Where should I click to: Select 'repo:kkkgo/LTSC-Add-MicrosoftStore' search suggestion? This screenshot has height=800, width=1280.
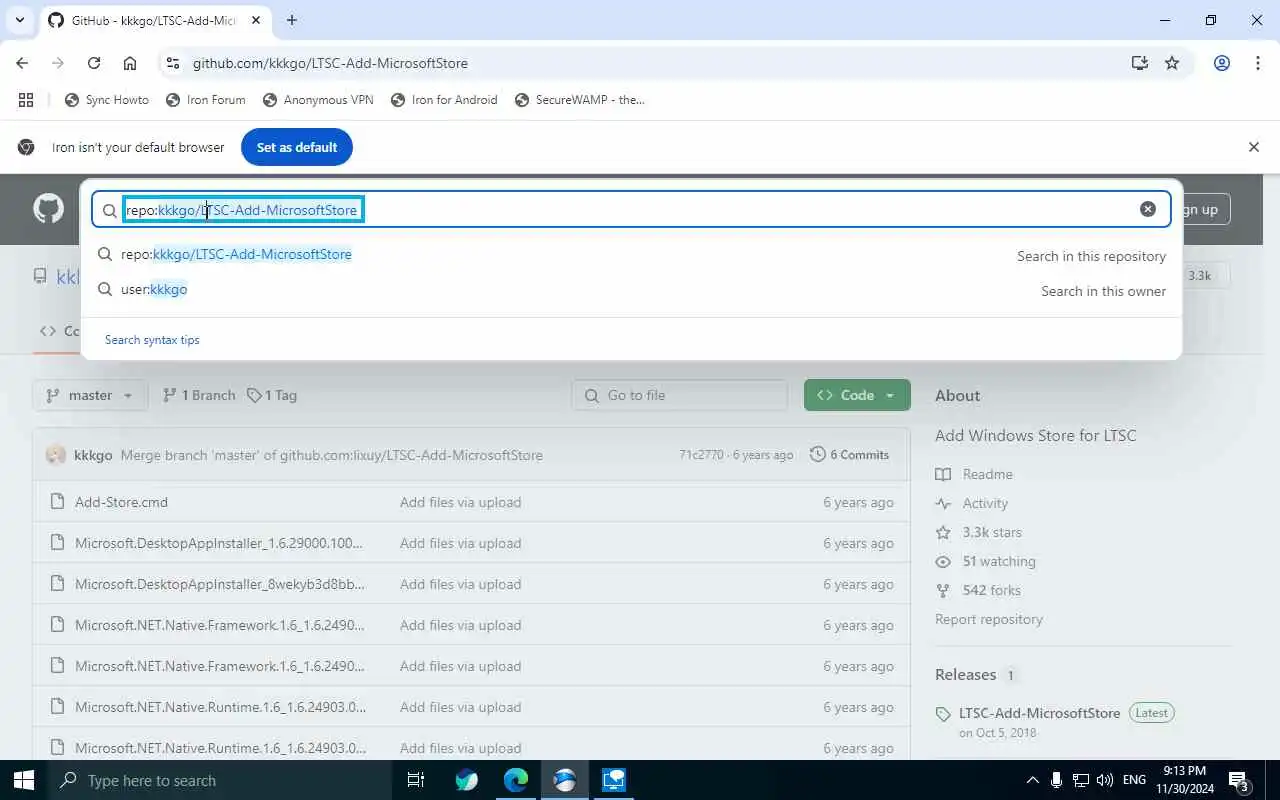[631, 254]
